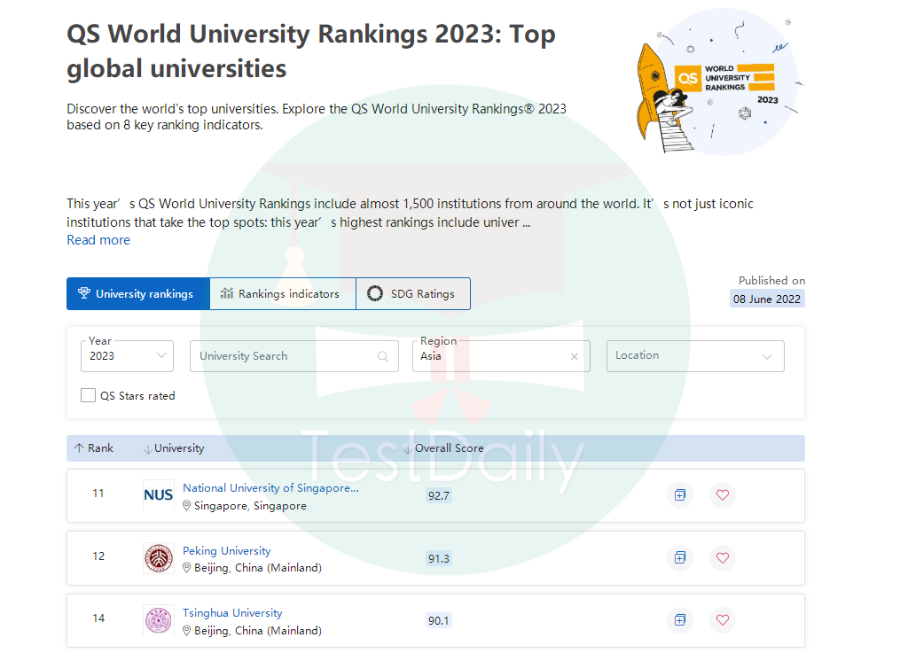This screenshot has width=900, height=661.
Task: Open the Peking University link
Action: click(x=226, y=551)
